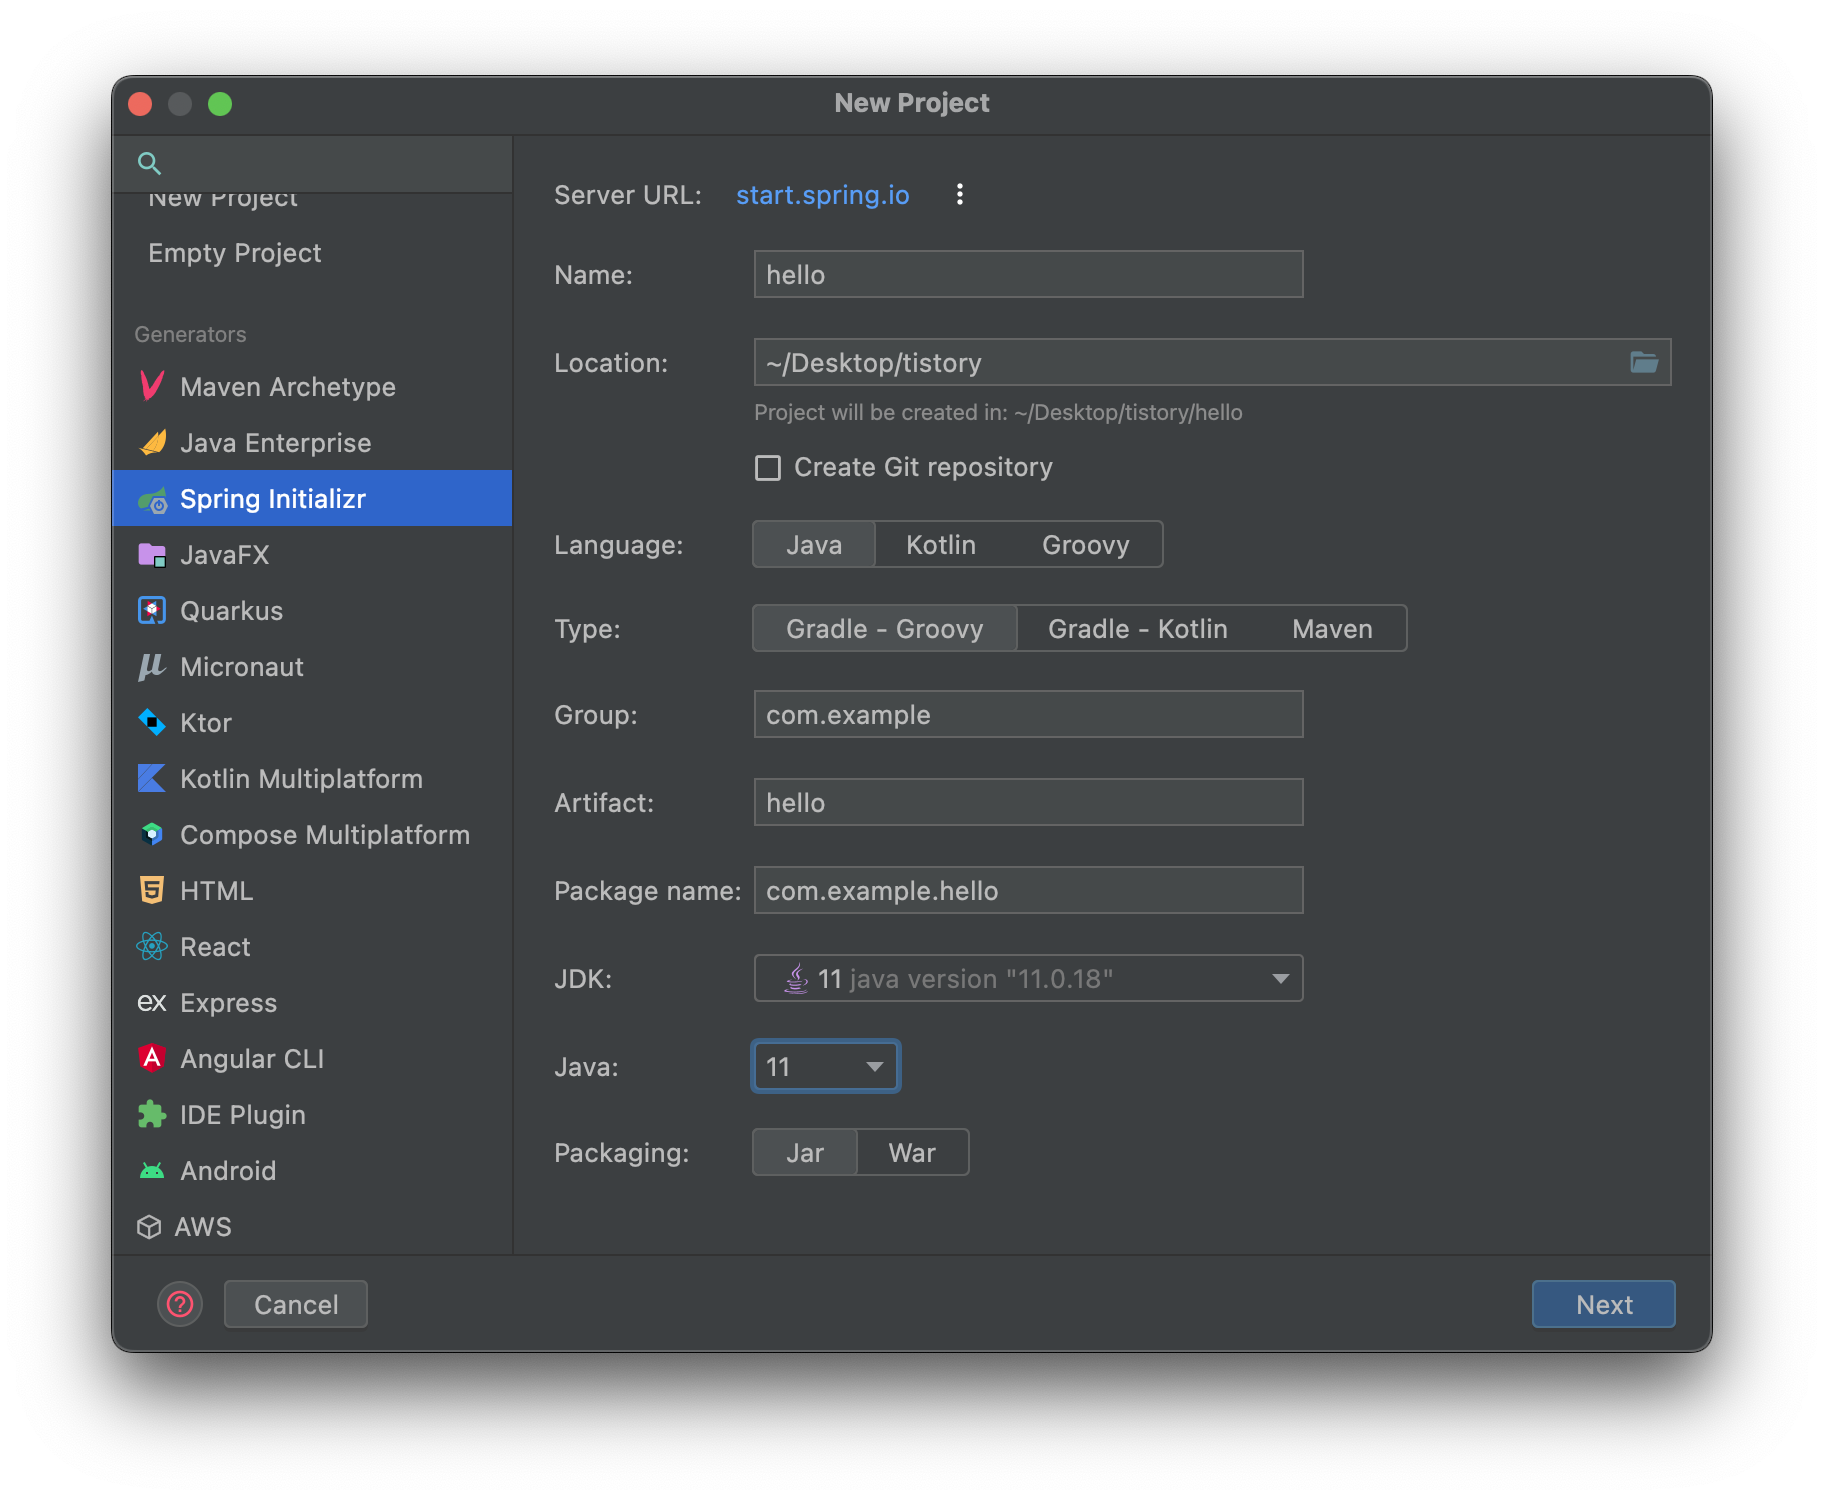1824x1500 pixels.
Task: Choose Gradle - Kotlin build type
Action: pyautogui.click(x=1138, y=629)
